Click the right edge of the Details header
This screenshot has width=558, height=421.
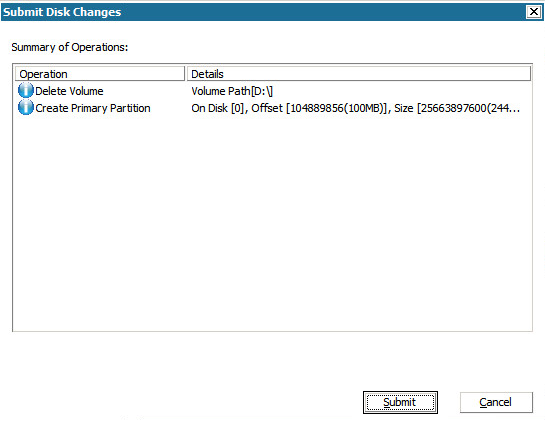coord(530,74)
